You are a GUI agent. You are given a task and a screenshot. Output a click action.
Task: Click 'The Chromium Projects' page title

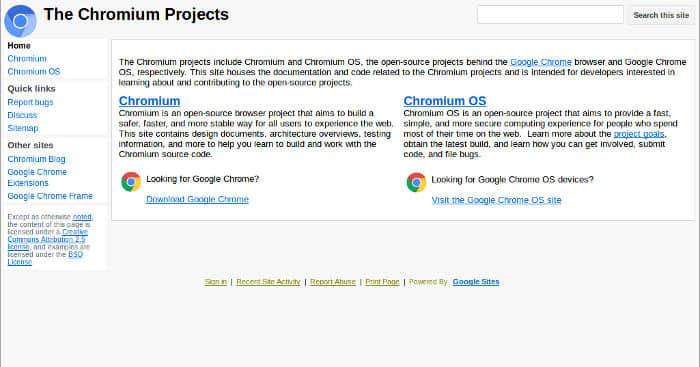136,14
